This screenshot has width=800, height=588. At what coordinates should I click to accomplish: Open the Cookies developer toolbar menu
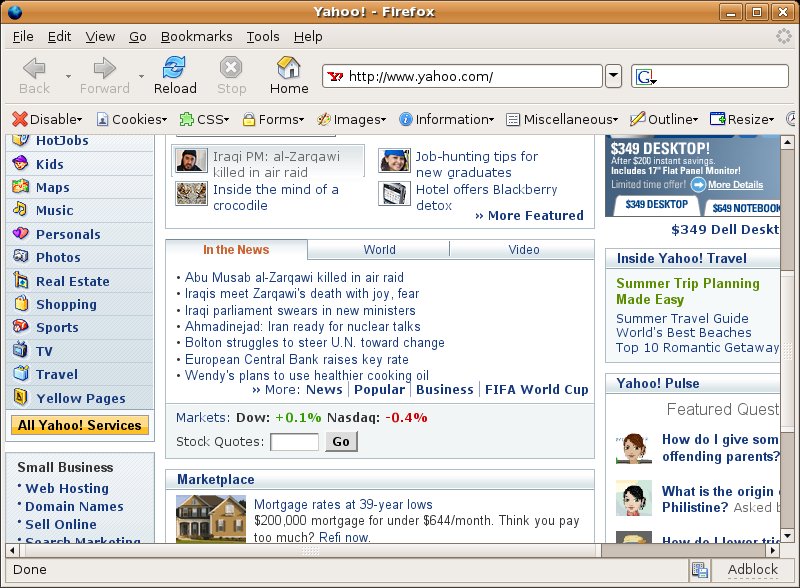[x=132, y=119]
